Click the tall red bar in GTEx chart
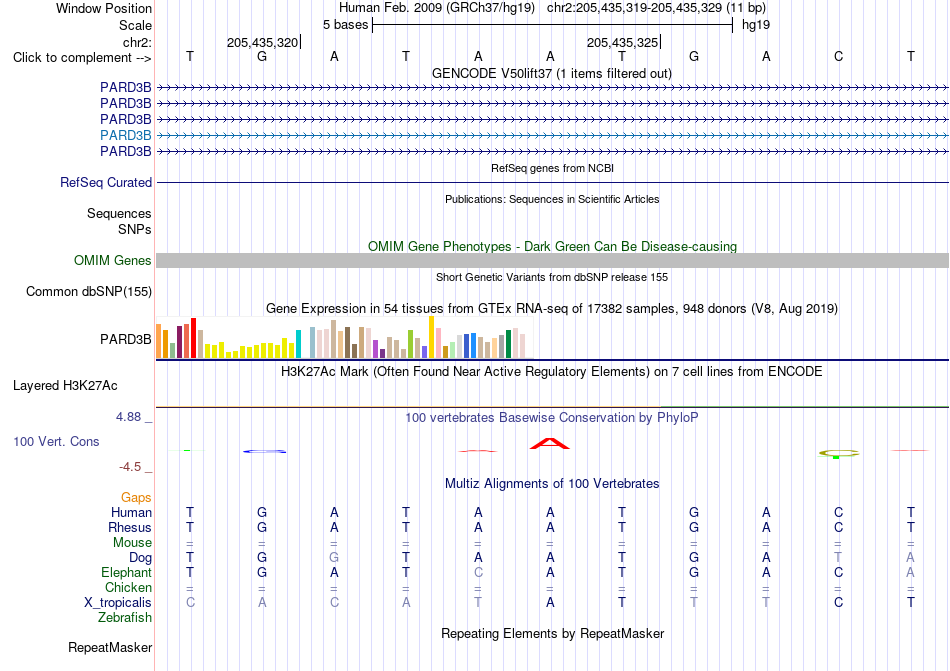 pyautogui.click(x=193, y=338)
